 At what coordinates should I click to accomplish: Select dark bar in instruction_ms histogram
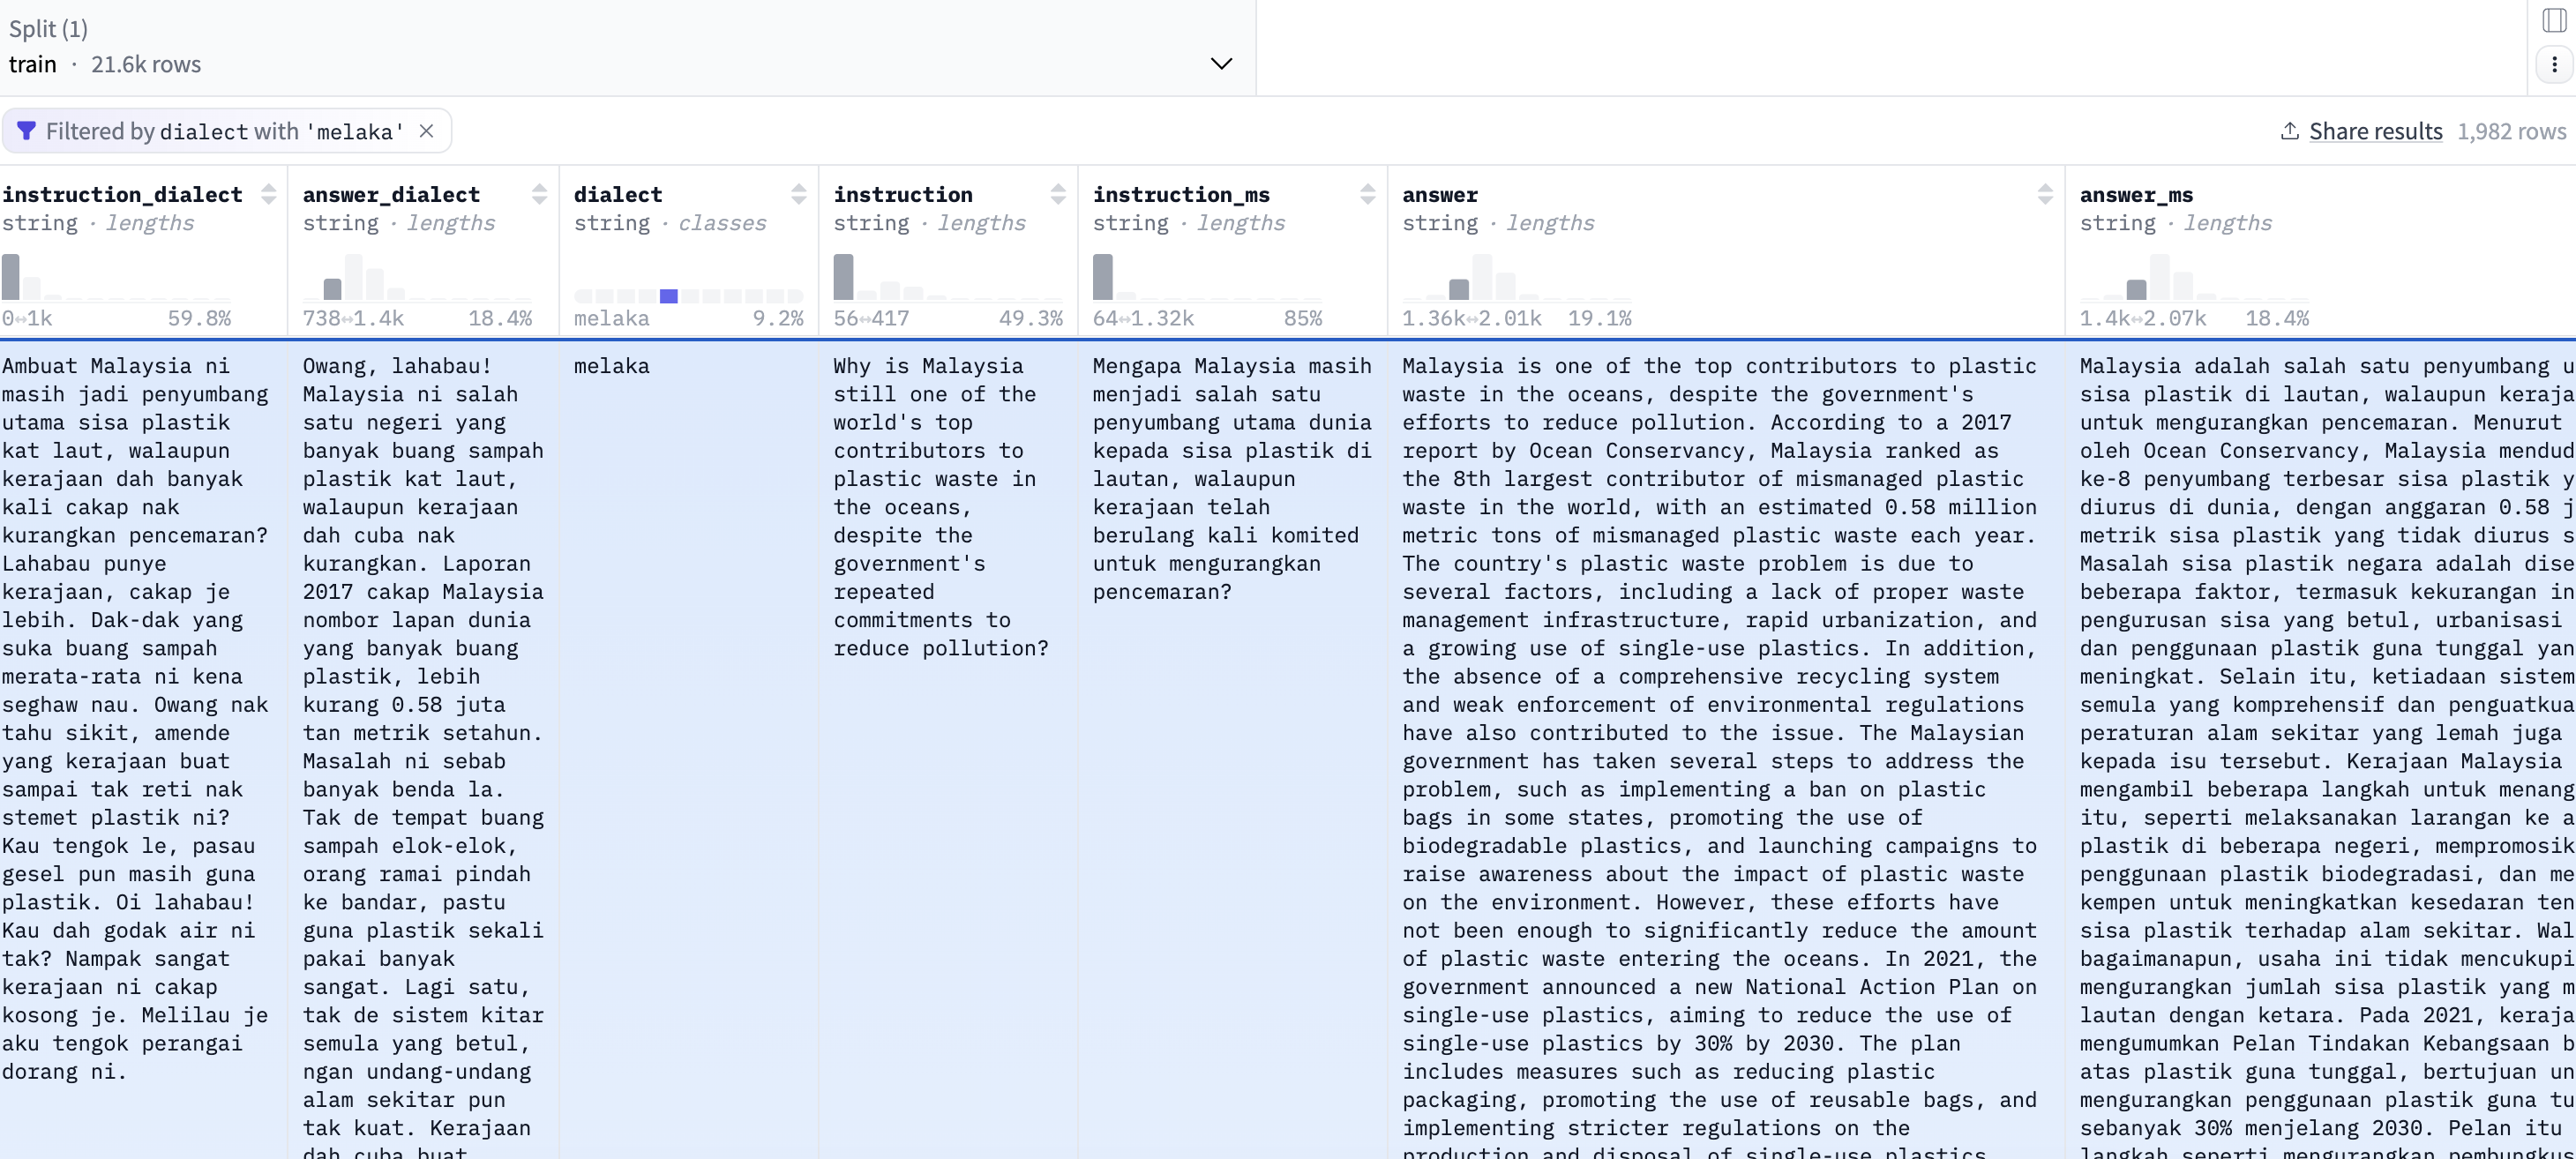(x=1102, y=277)
